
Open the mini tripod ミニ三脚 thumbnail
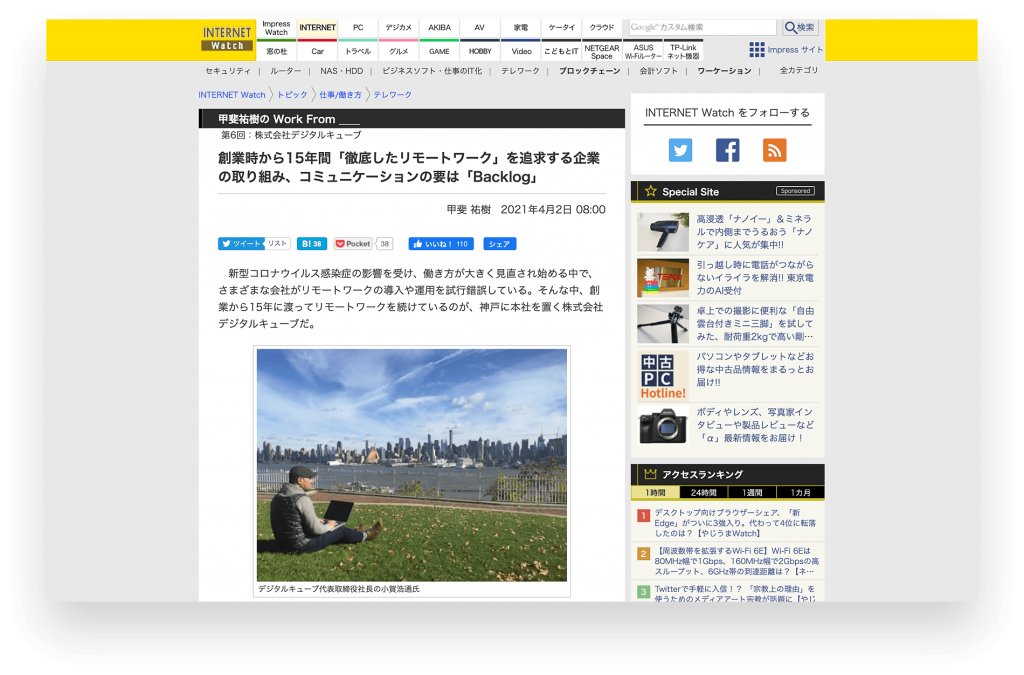click(663, 323)
